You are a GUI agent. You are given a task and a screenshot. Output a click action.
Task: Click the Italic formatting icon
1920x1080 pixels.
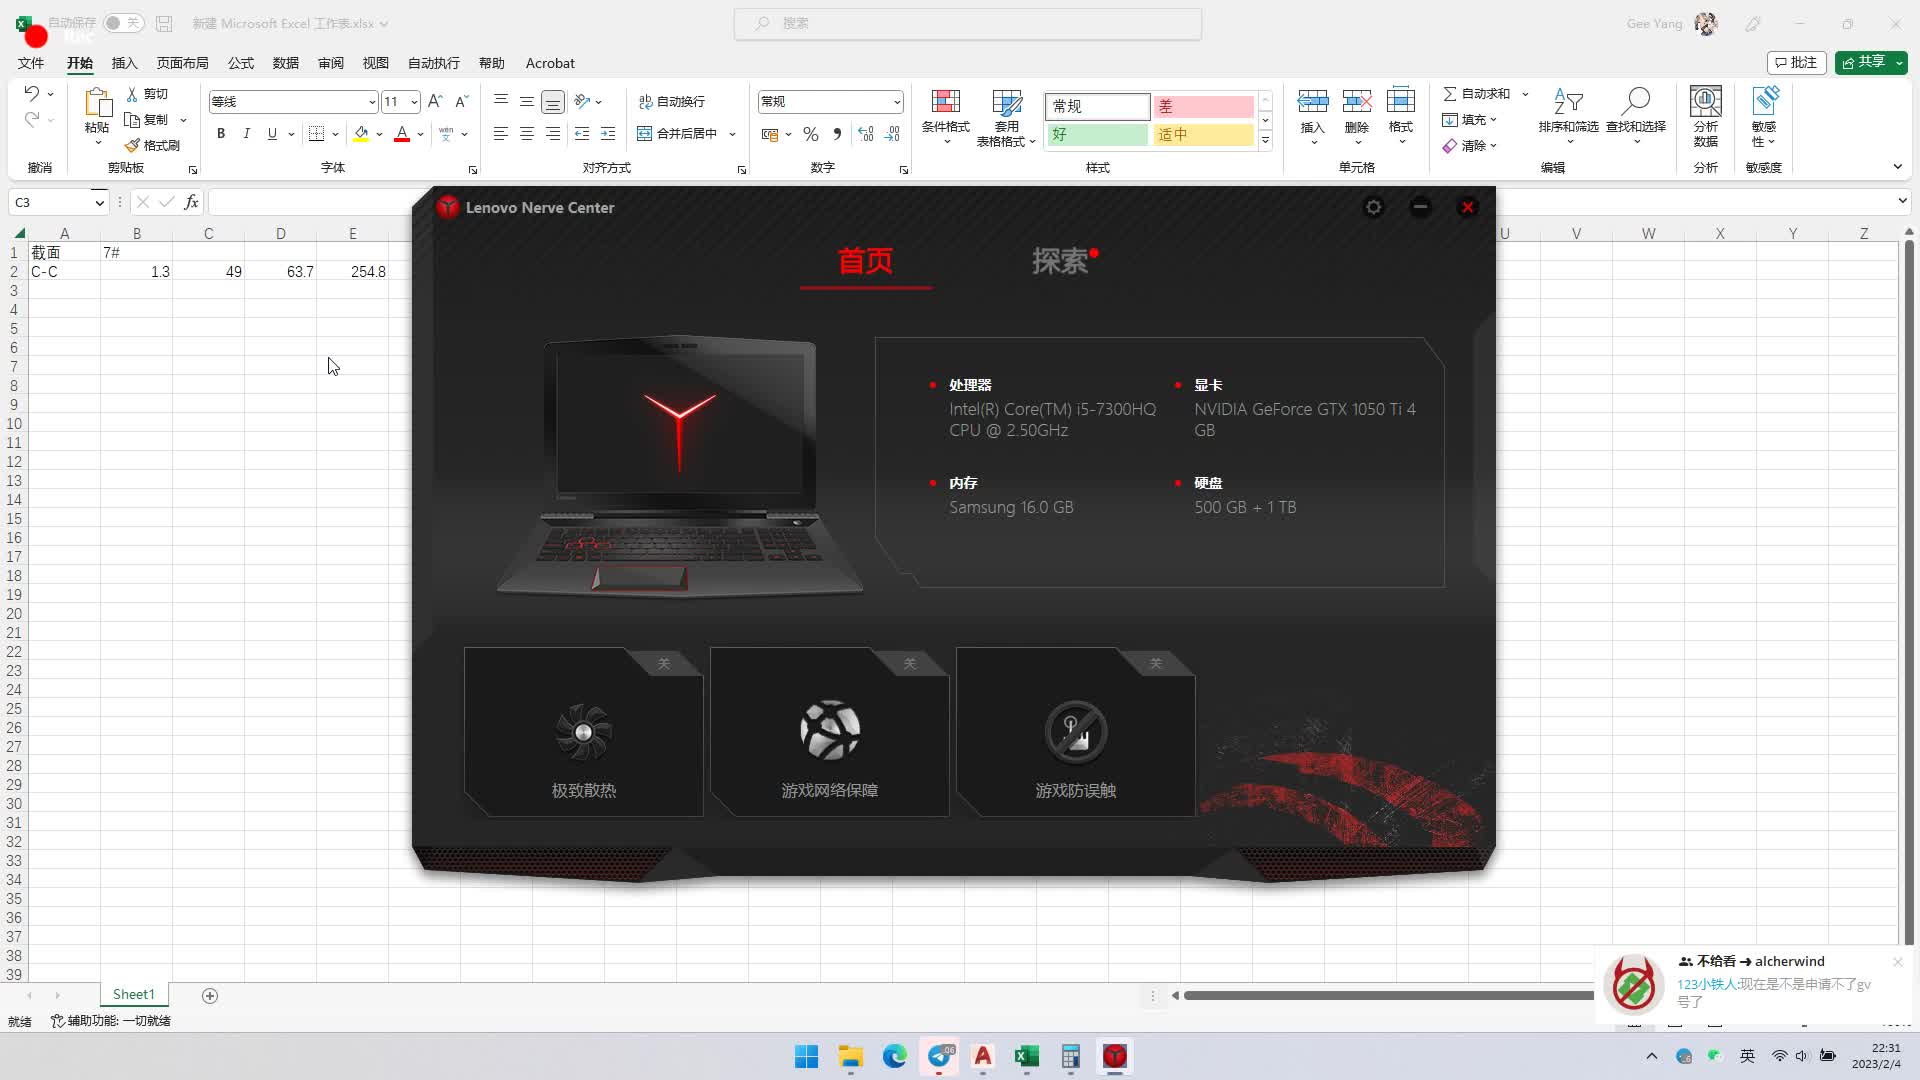click(x=246, y=134)
